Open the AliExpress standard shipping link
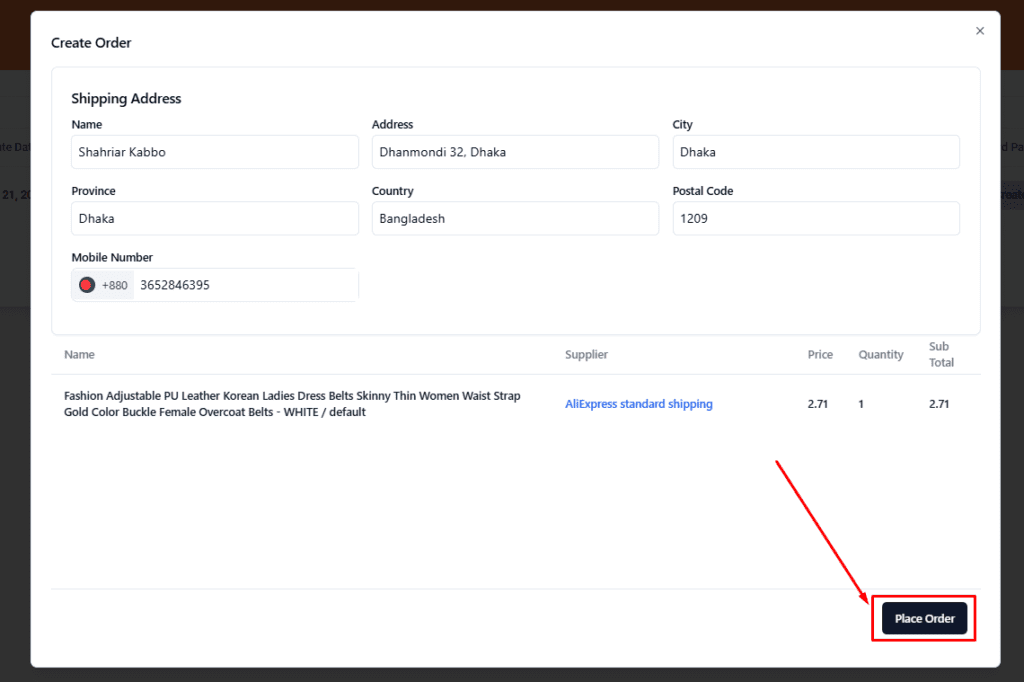Viewport: 1024px width, 682px height. click(x=638, y=404)
